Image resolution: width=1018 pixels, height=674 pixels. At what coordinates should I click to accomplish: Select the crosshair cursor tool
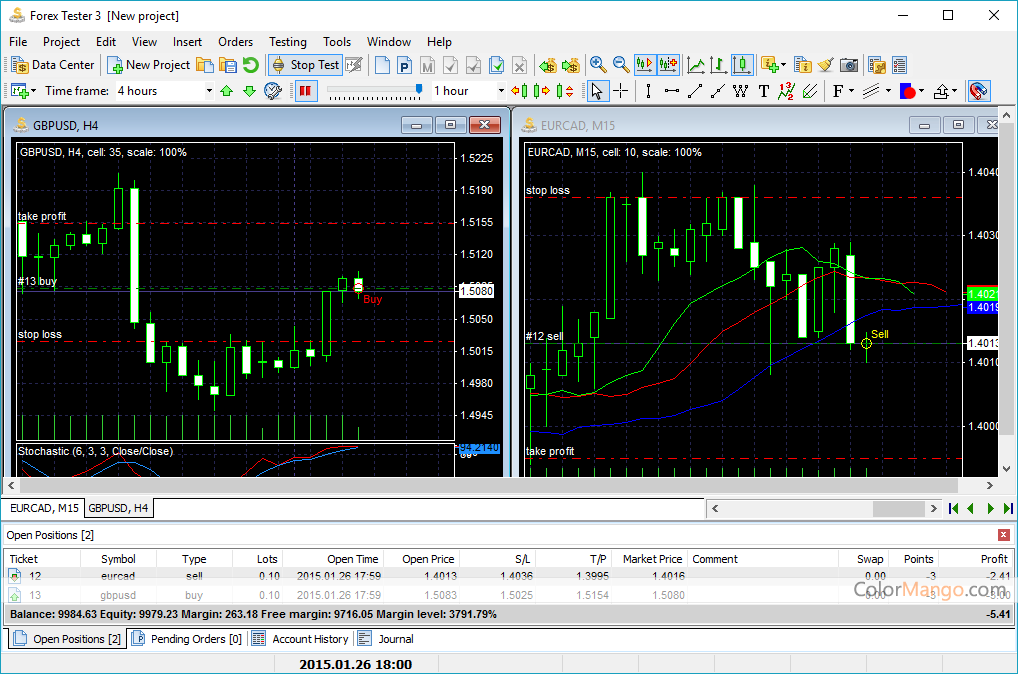pos(621,91)
